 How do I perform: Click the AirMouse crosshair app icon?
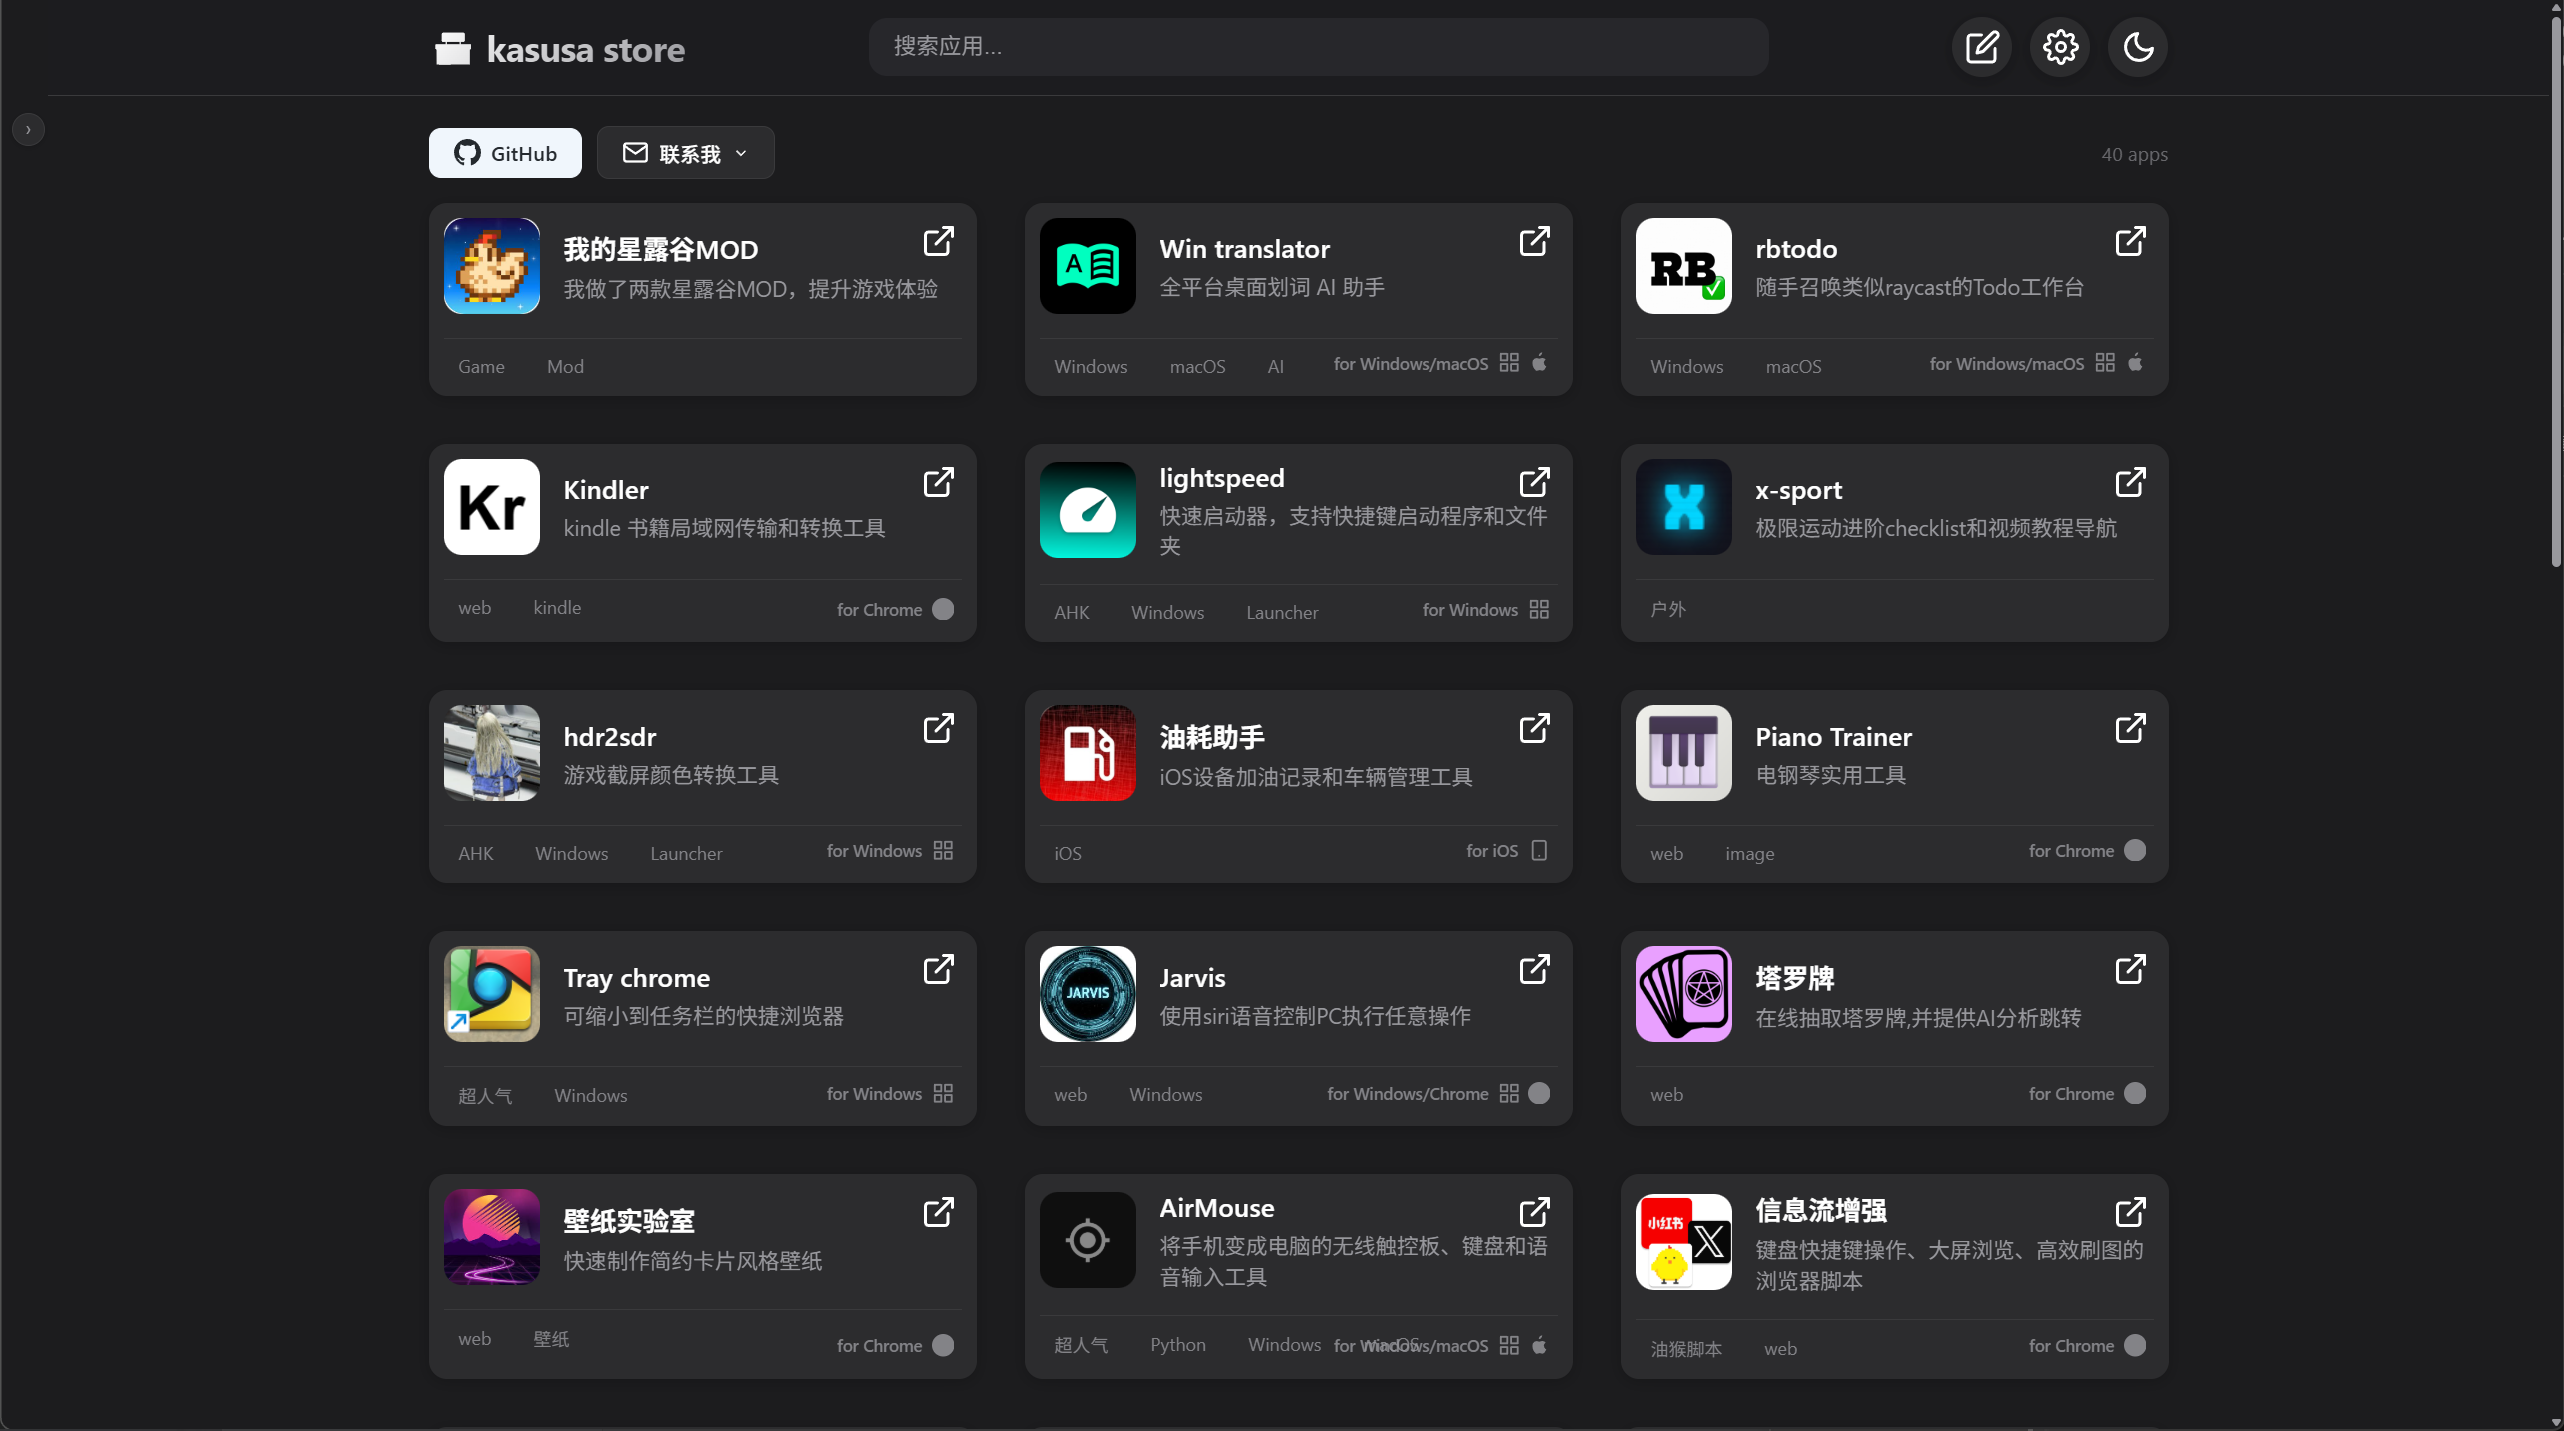[x=1088, y=1240]
